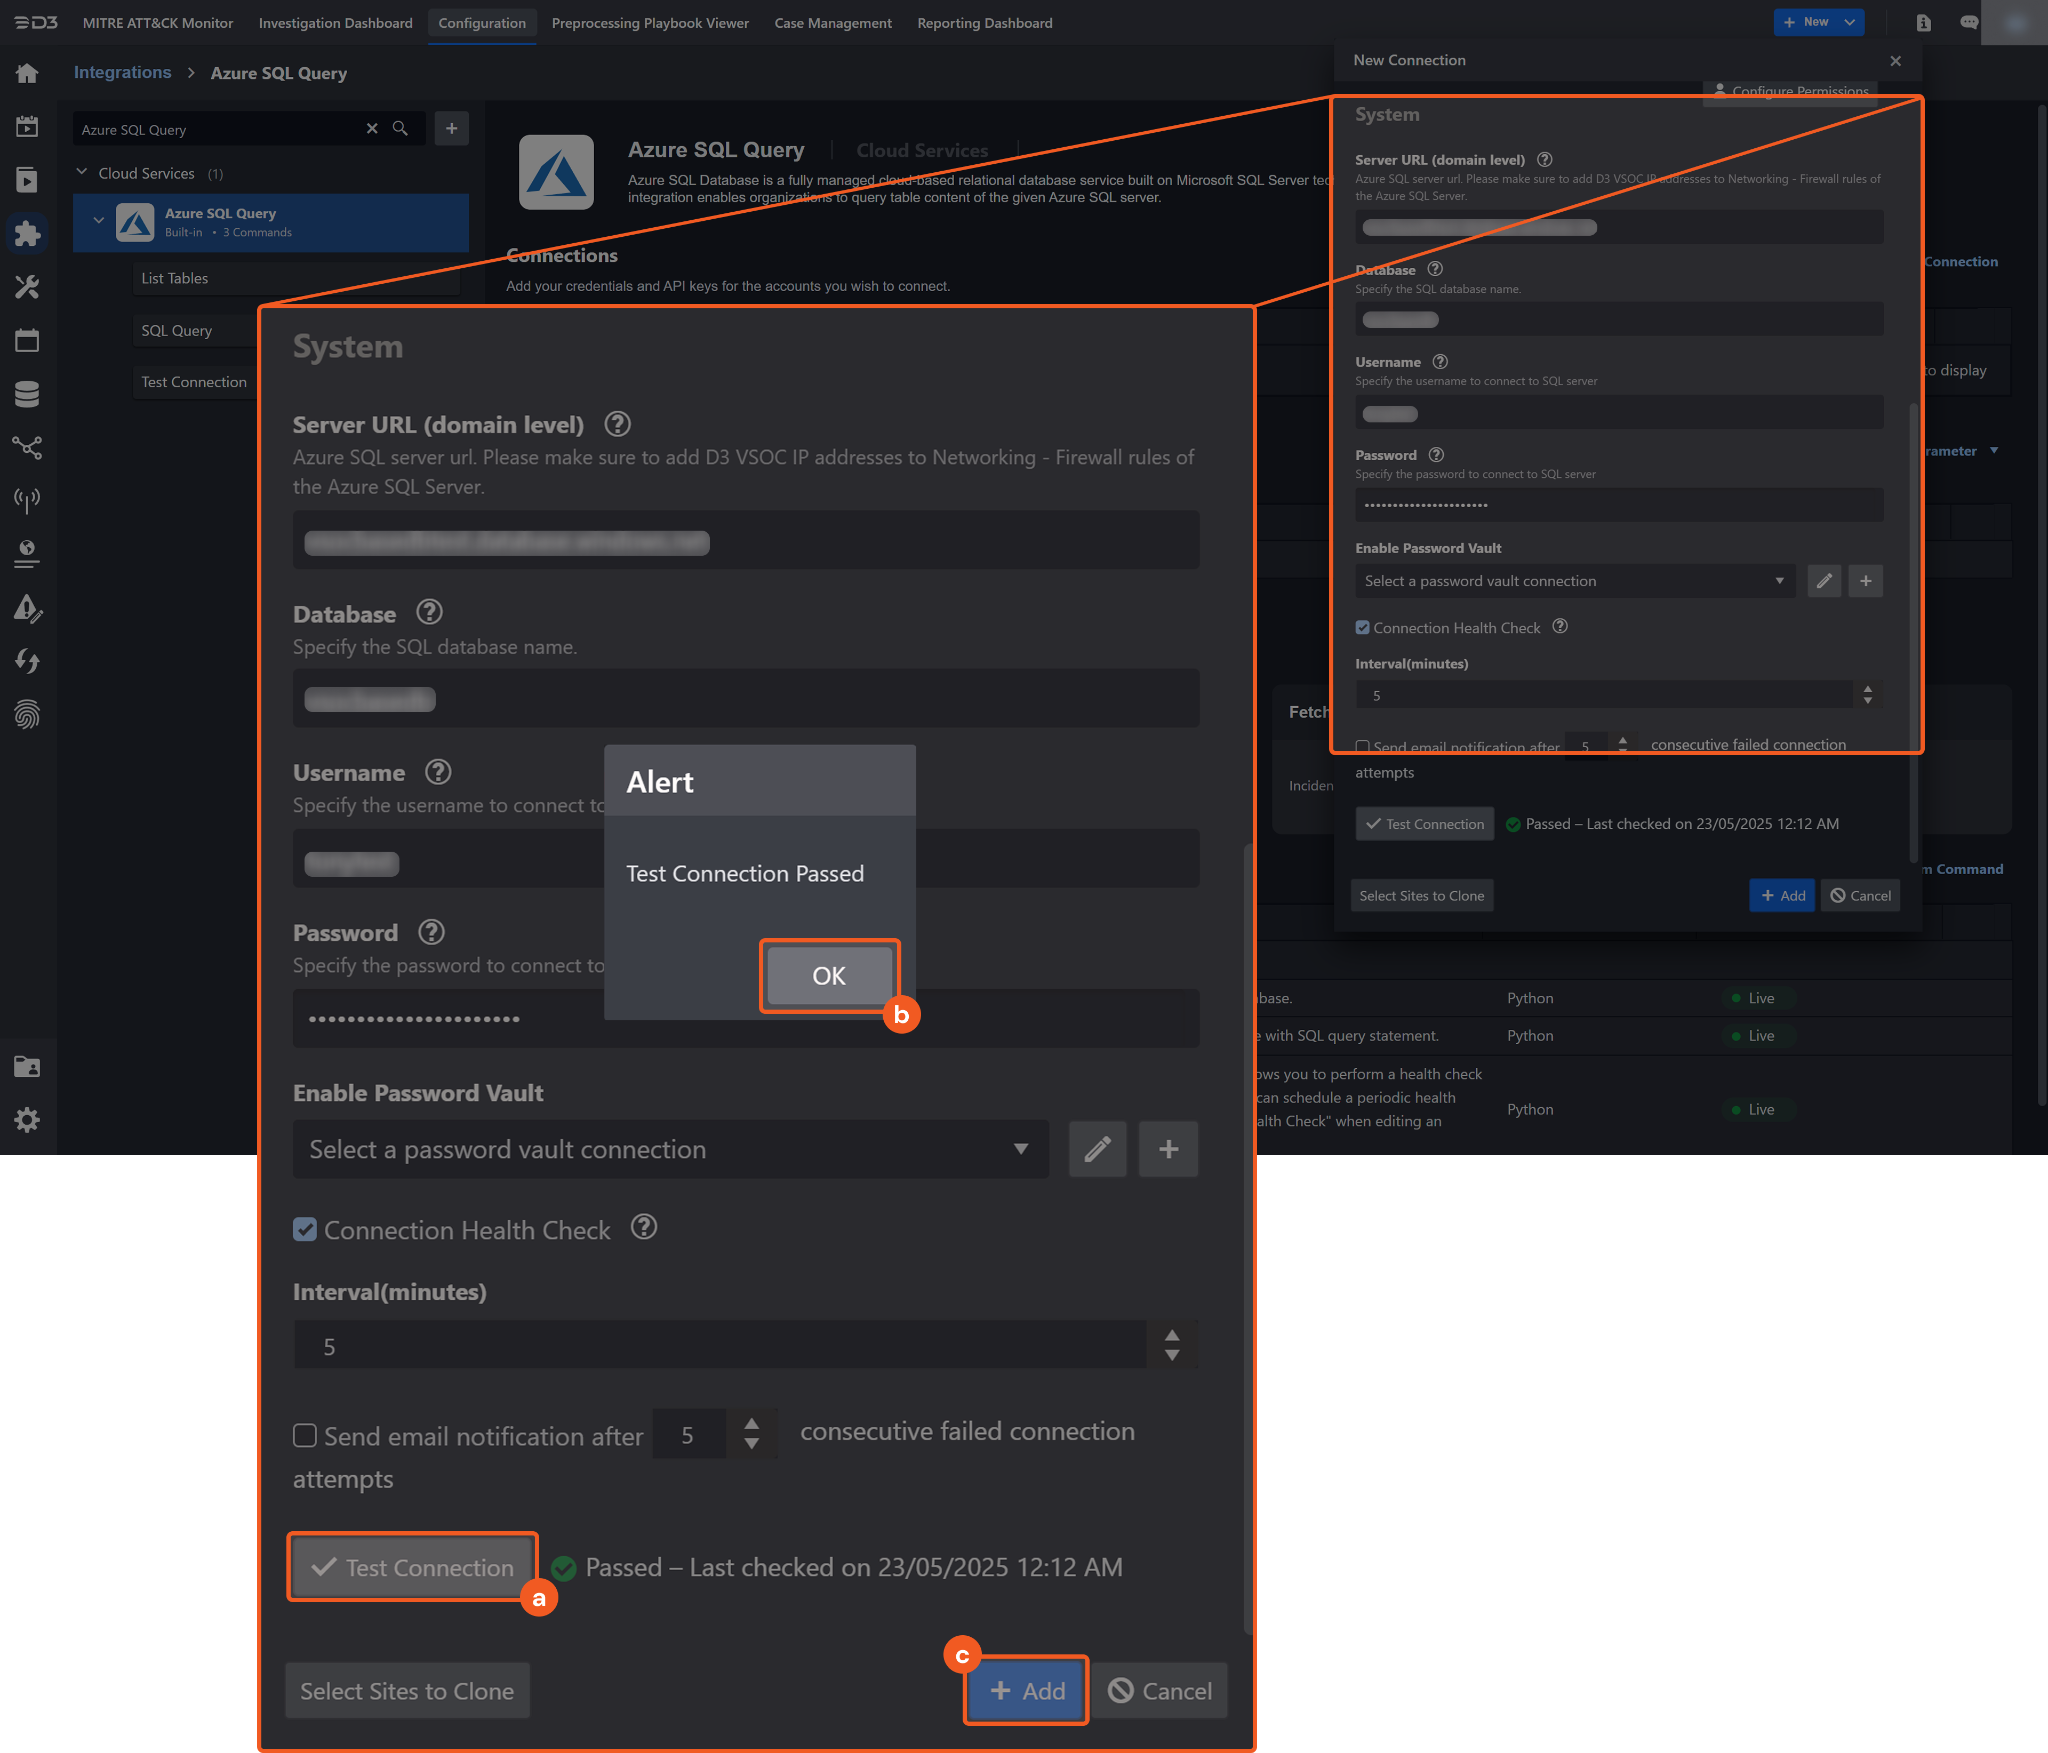Click the help icon beside Server URL label

click(x=617, y=424)
